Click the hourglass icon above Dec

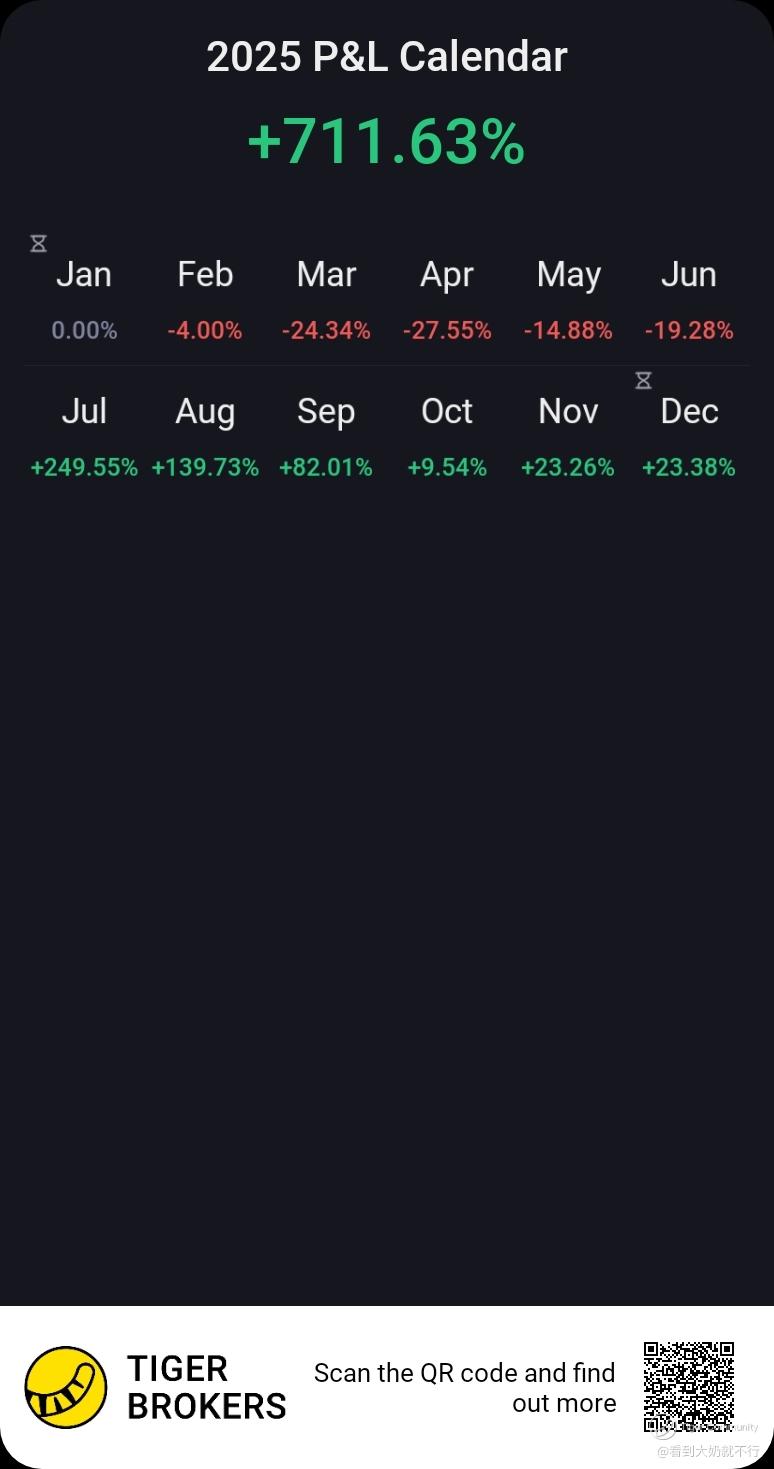tap(644, 380)
